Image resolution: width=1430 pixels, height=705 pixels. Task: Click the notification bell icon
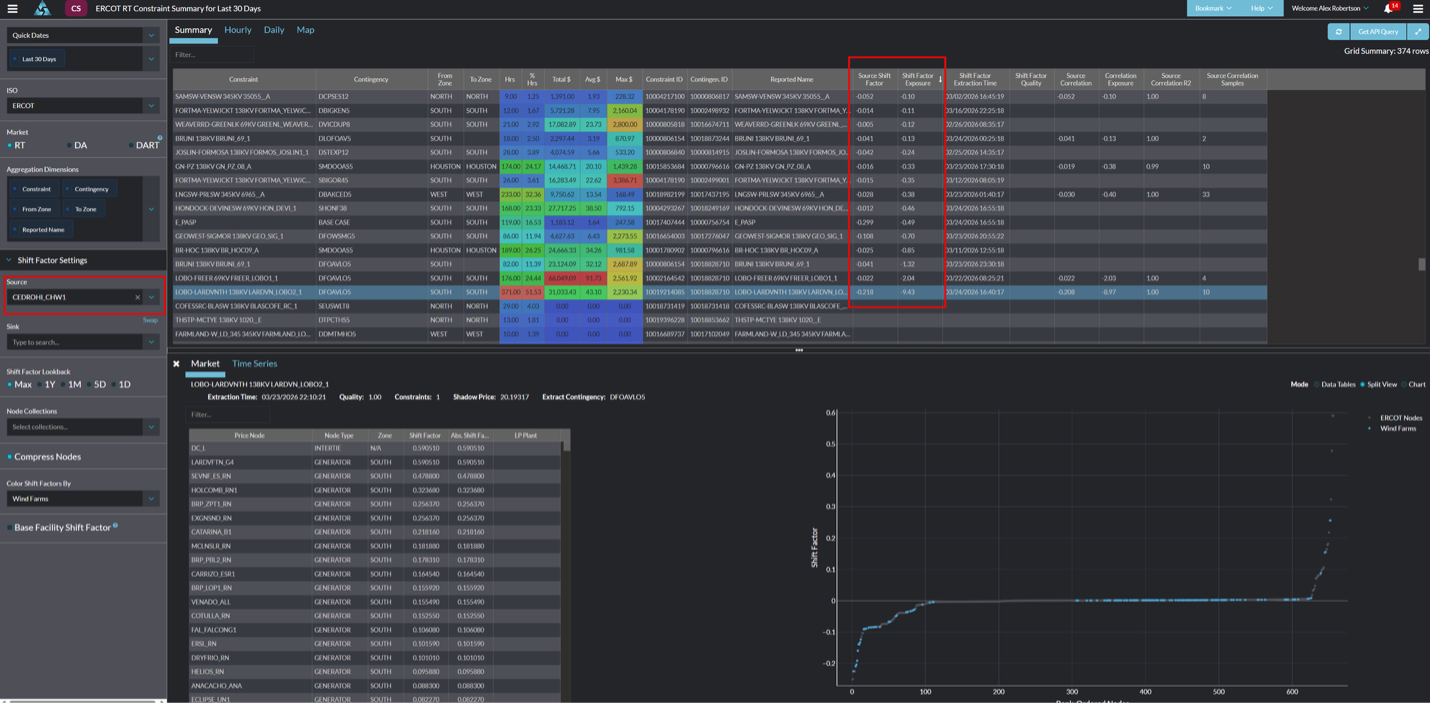1388,9
